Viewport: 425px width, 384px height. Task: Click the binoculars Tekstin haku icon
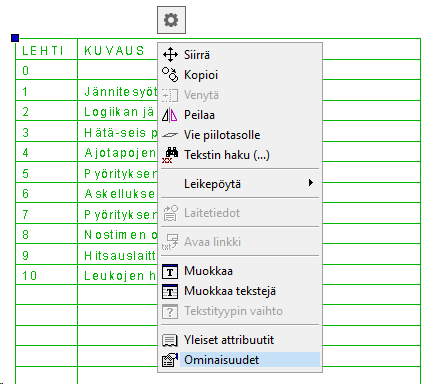click(x=170, y=155)
